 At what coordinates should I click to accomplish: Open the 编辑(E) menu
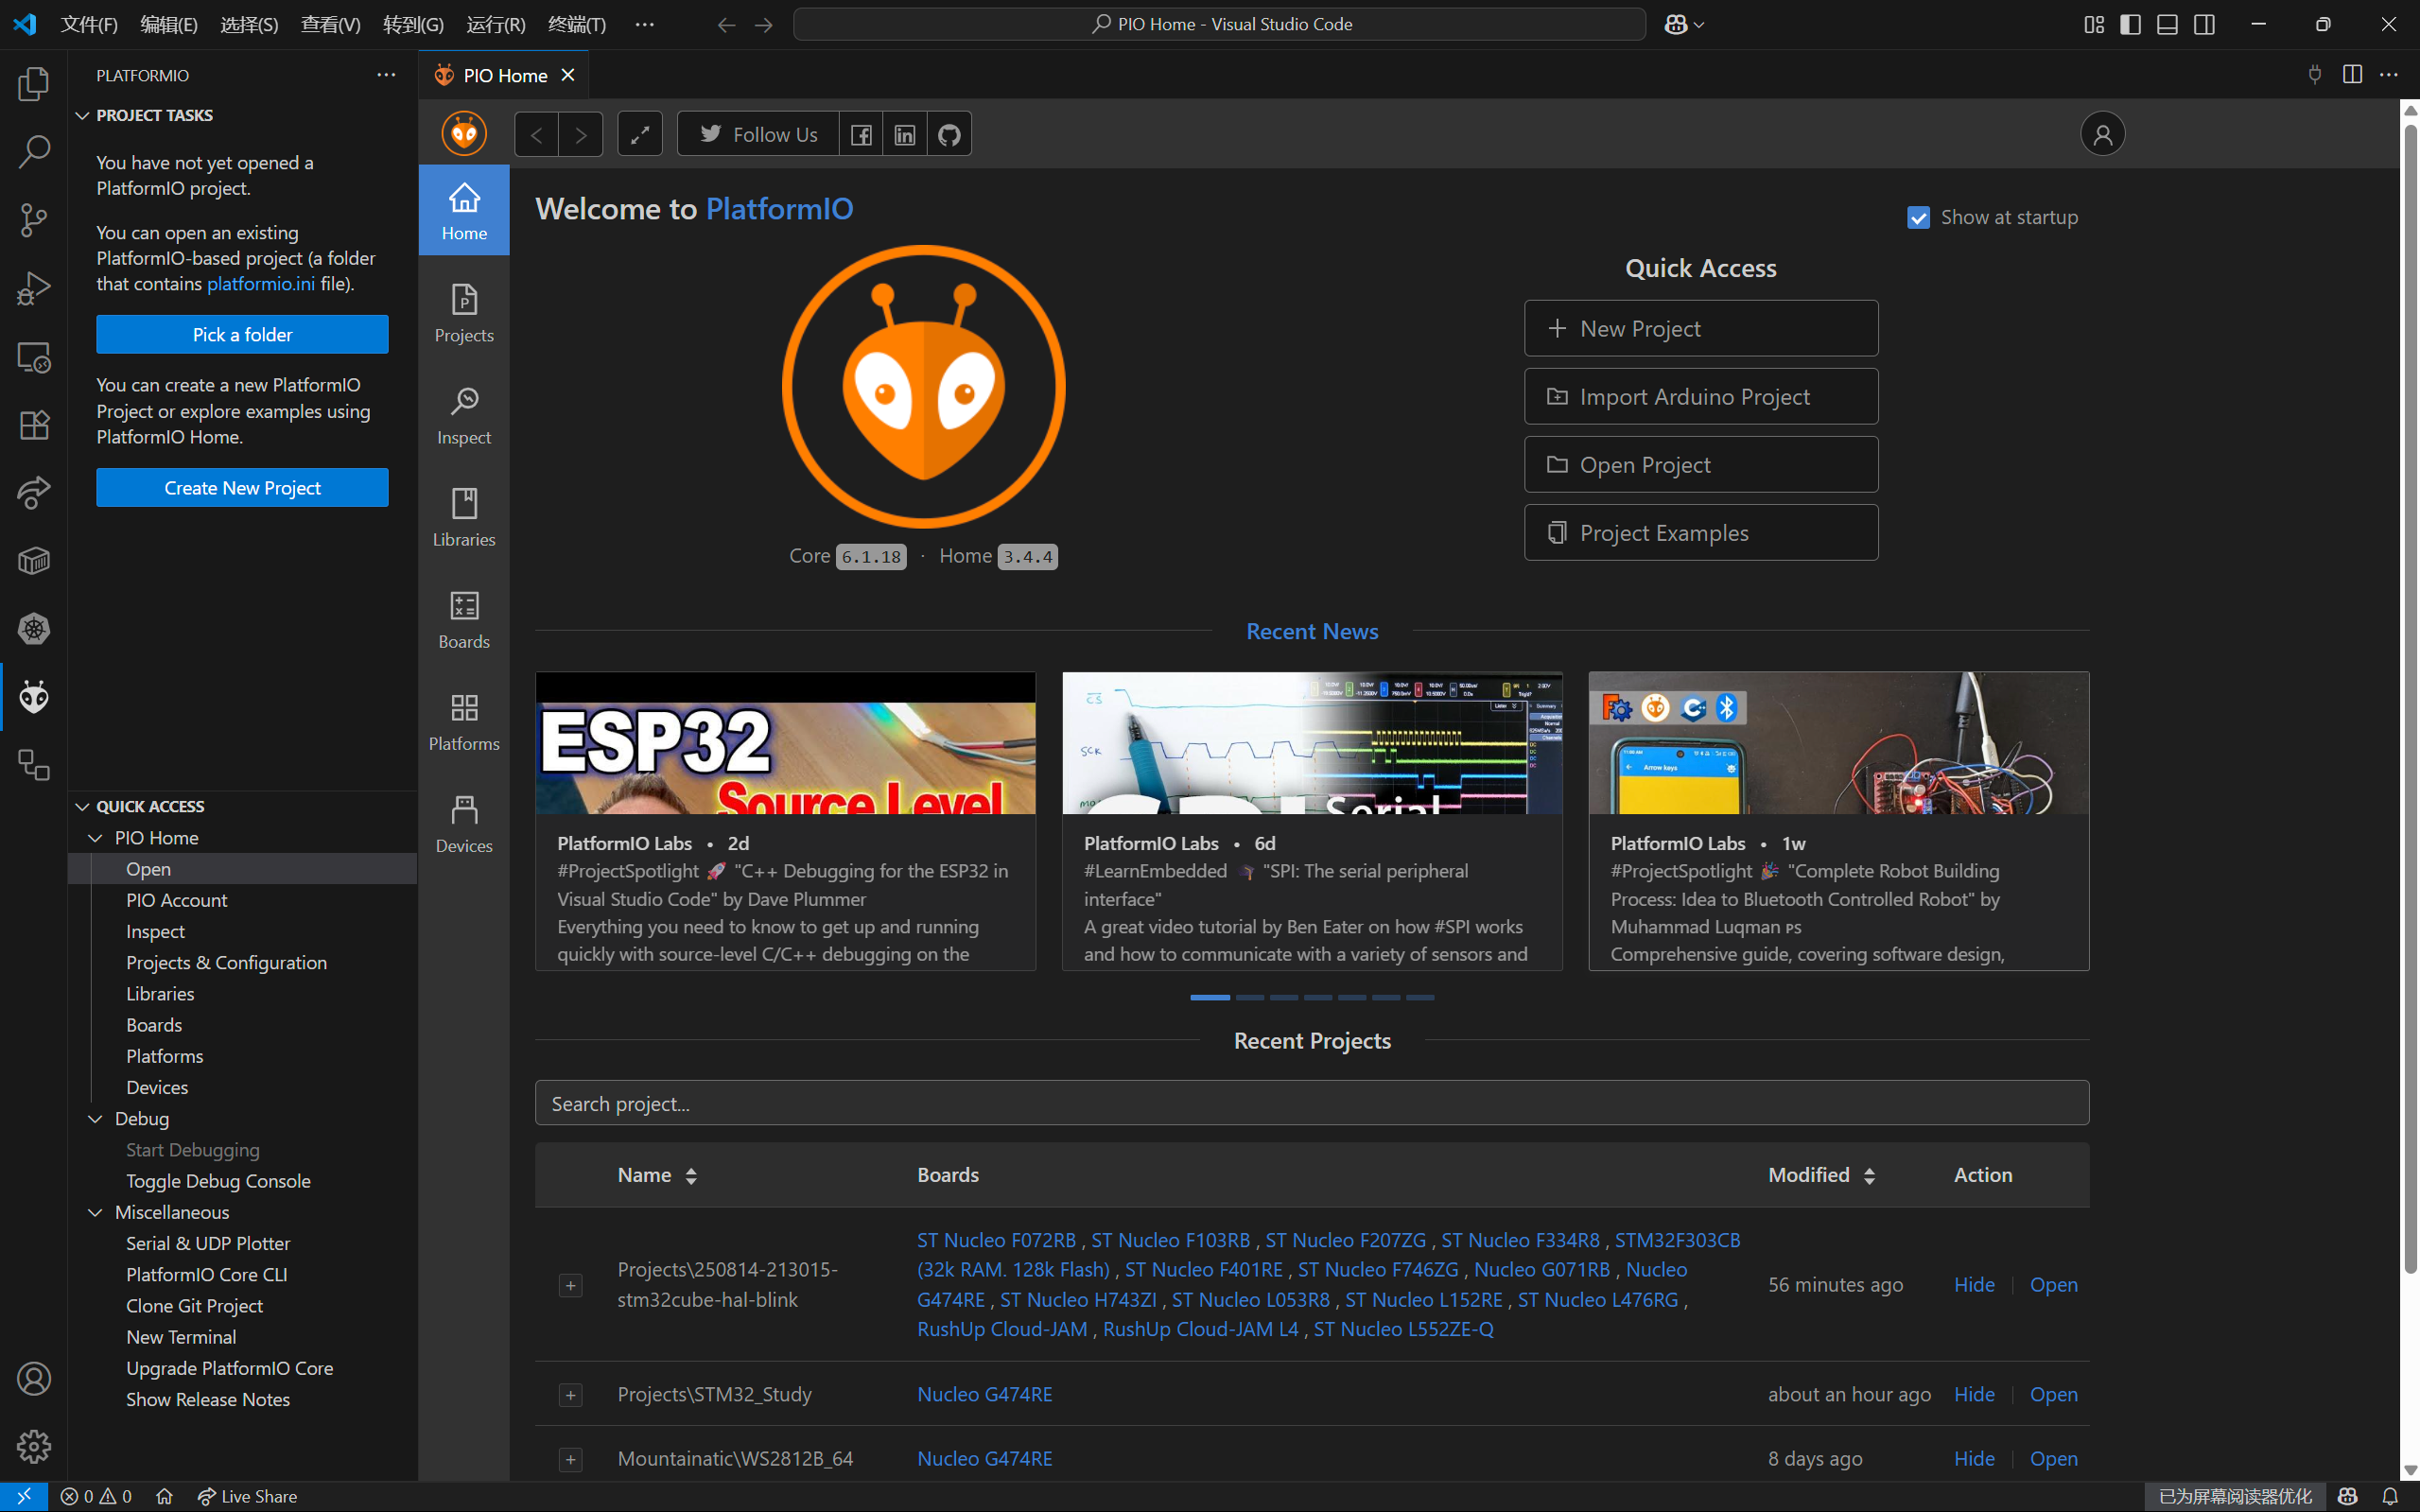pyautogui.click(x=169, y=24)
